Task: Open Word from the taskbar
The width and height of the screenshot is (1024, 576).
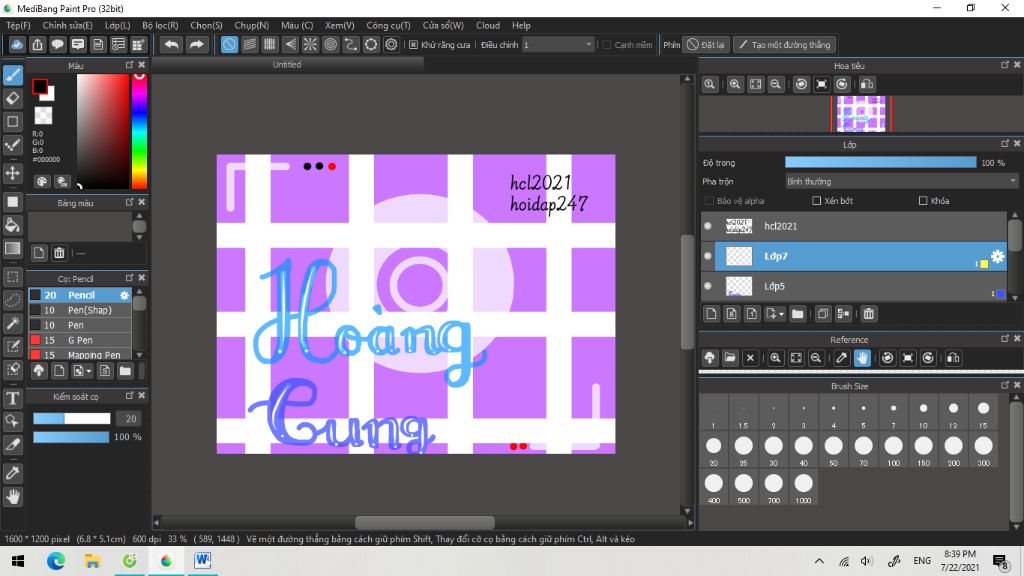Action: 202,561
